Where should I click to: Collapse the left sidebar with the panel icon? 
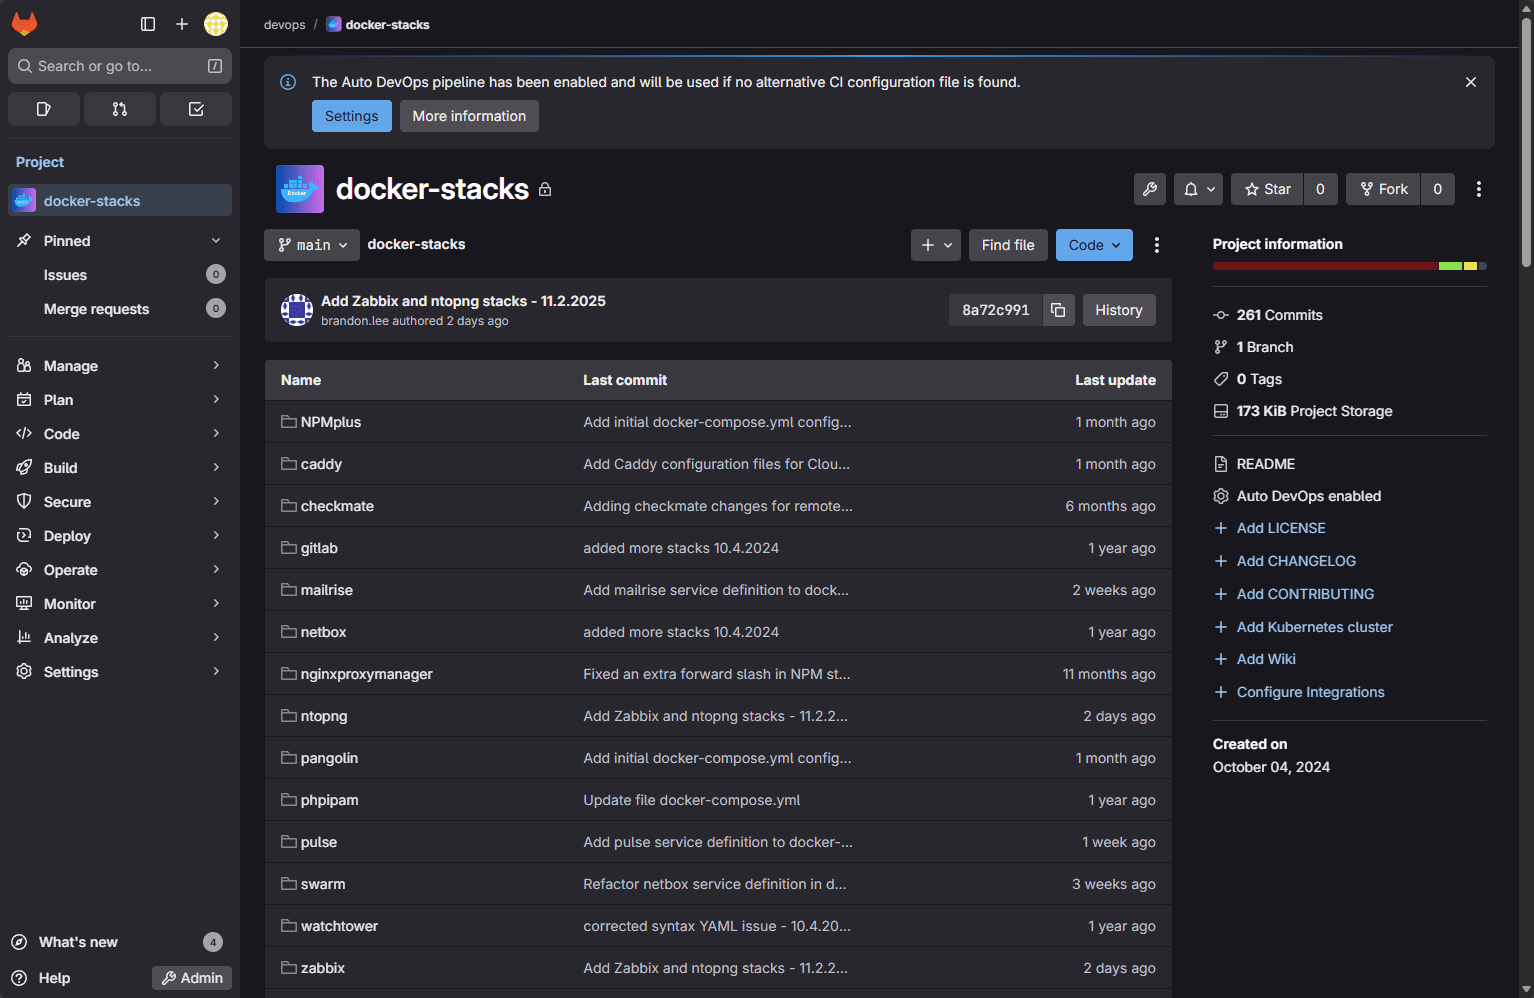click(148, 24)
